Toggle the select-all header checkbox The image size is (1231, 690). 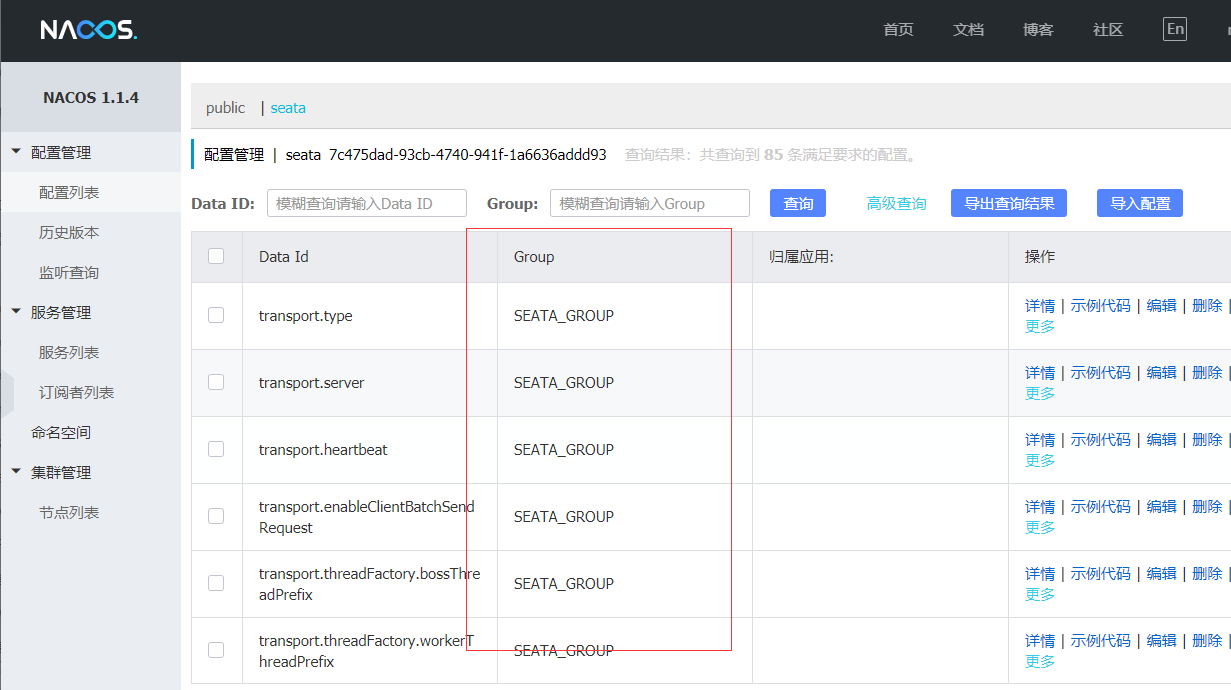216,256
